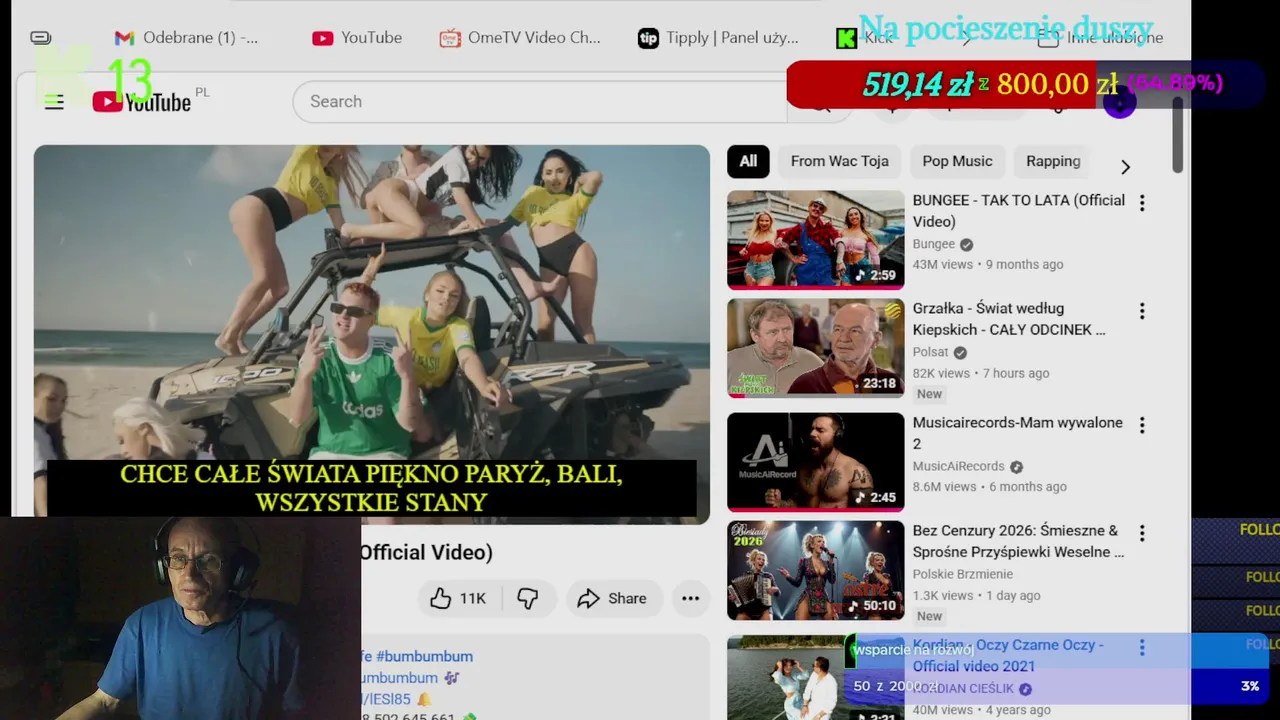Open the OmeTV Video Chat bookmark

pyautogui.click(x=520, y=38)
